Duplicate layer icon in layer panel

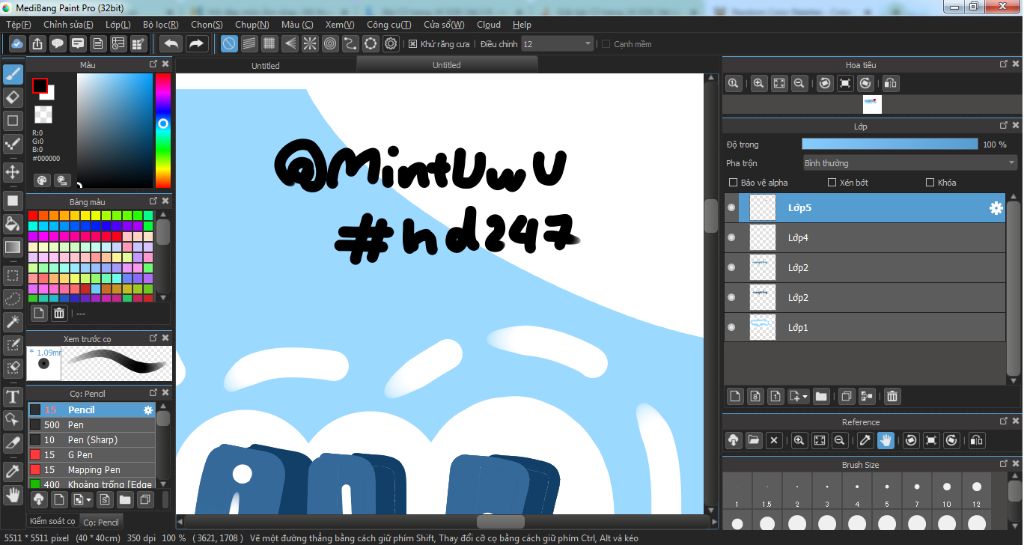pyautogui.click(x=846, y=396)
